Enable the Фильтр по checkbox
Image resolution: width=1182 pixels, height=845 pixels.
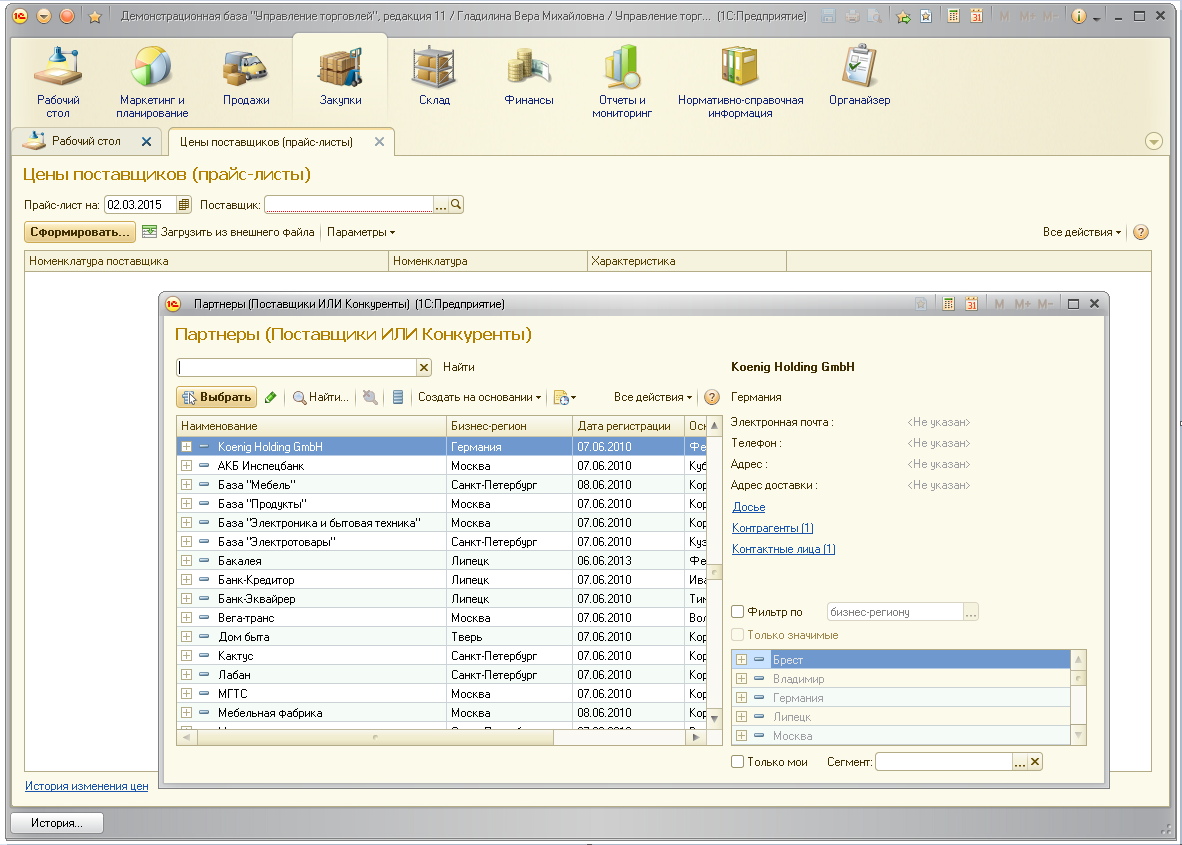click(x=738, y=611)
